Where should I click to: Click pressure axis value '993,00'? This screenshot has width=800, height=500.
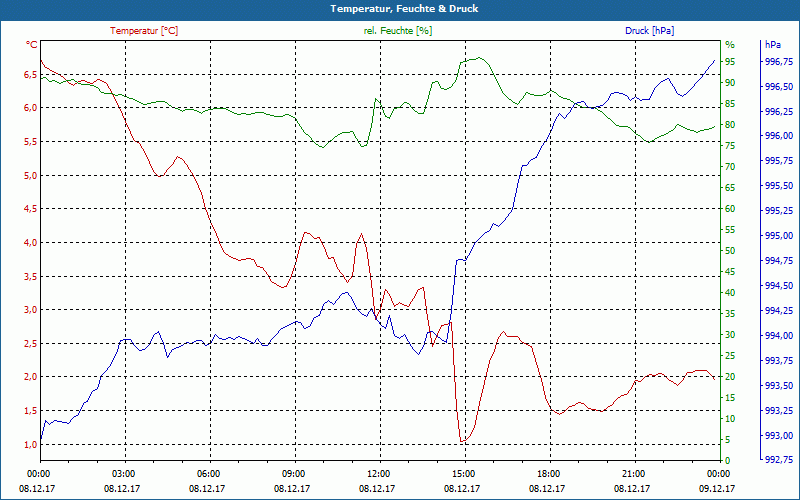click(x=779, y=436)
